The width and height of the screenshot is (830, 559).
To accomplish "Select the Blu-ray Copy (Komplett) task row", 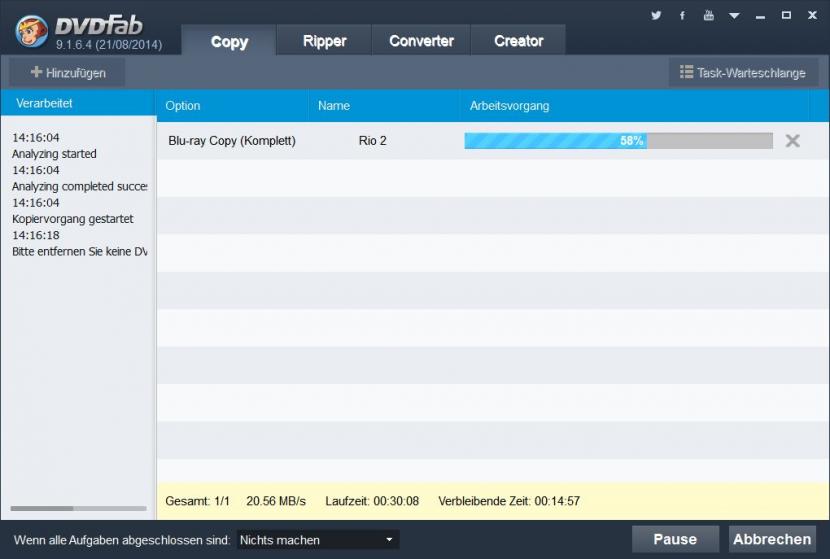I will 232,141.
